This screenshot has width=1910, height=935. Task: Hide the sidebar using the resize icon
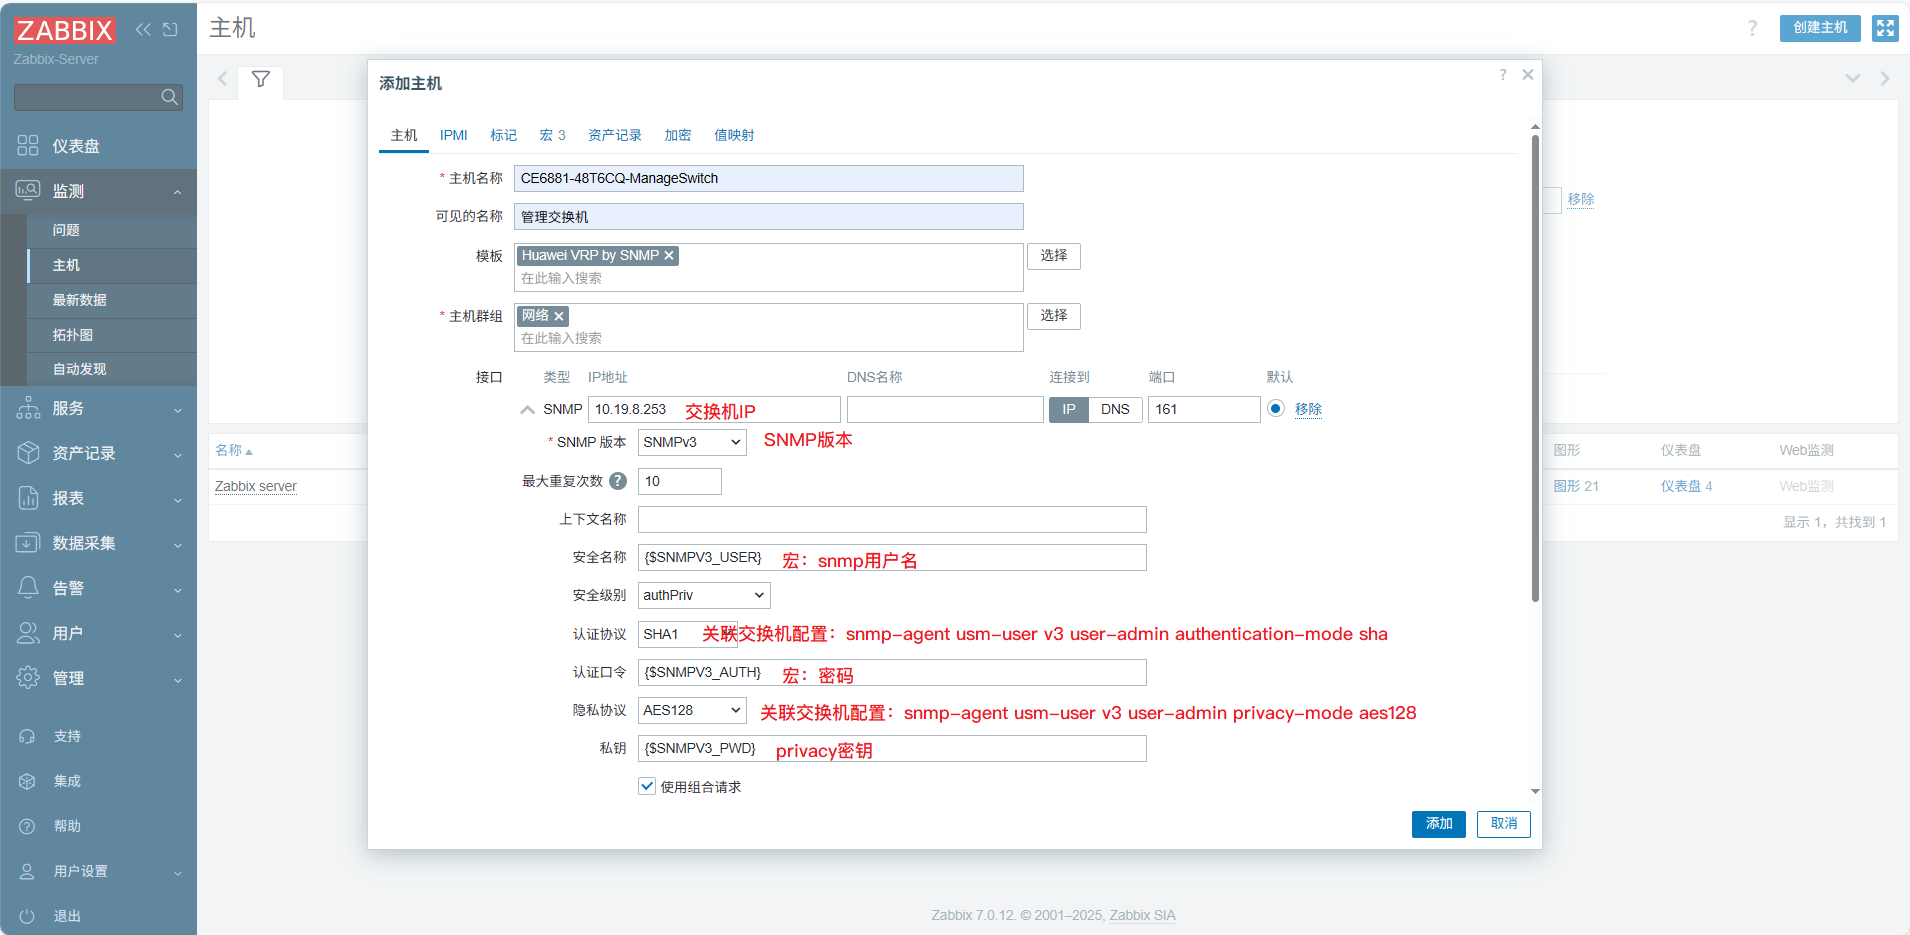click(x=170, y=29)
